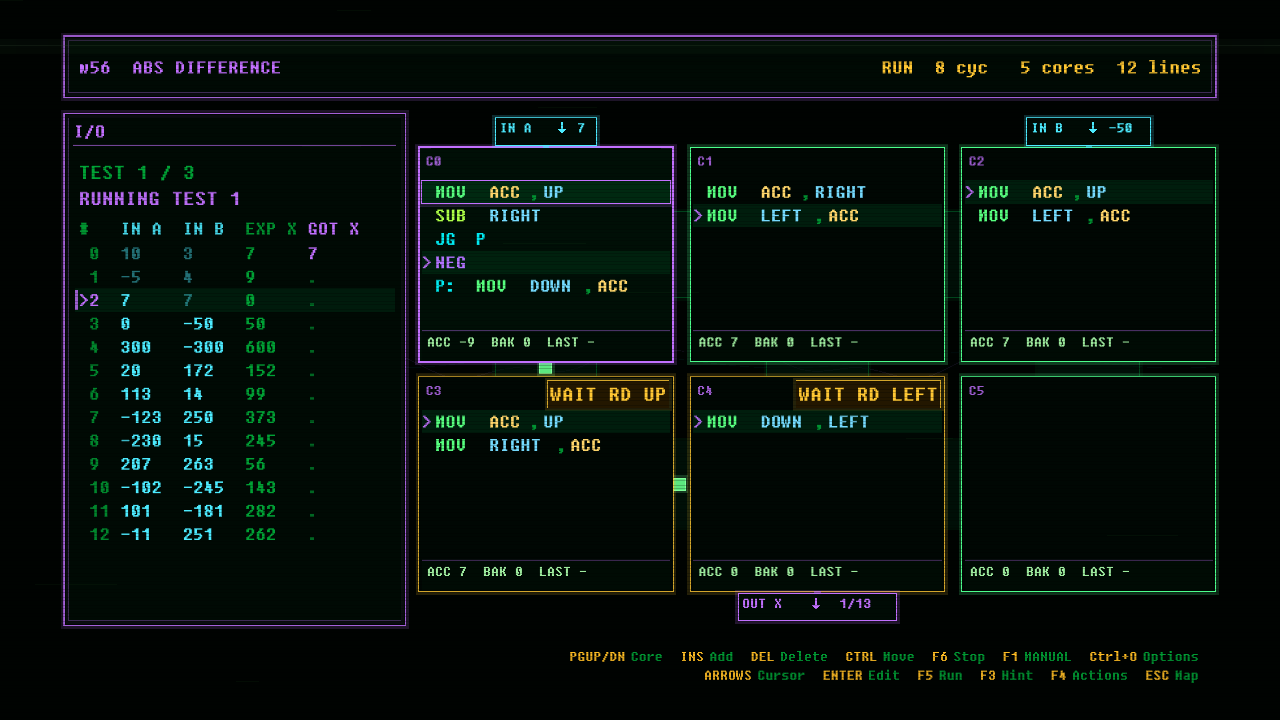Screen dimensions: 1280x720
Task: Click the IN A column header
Action: point(141,229)
